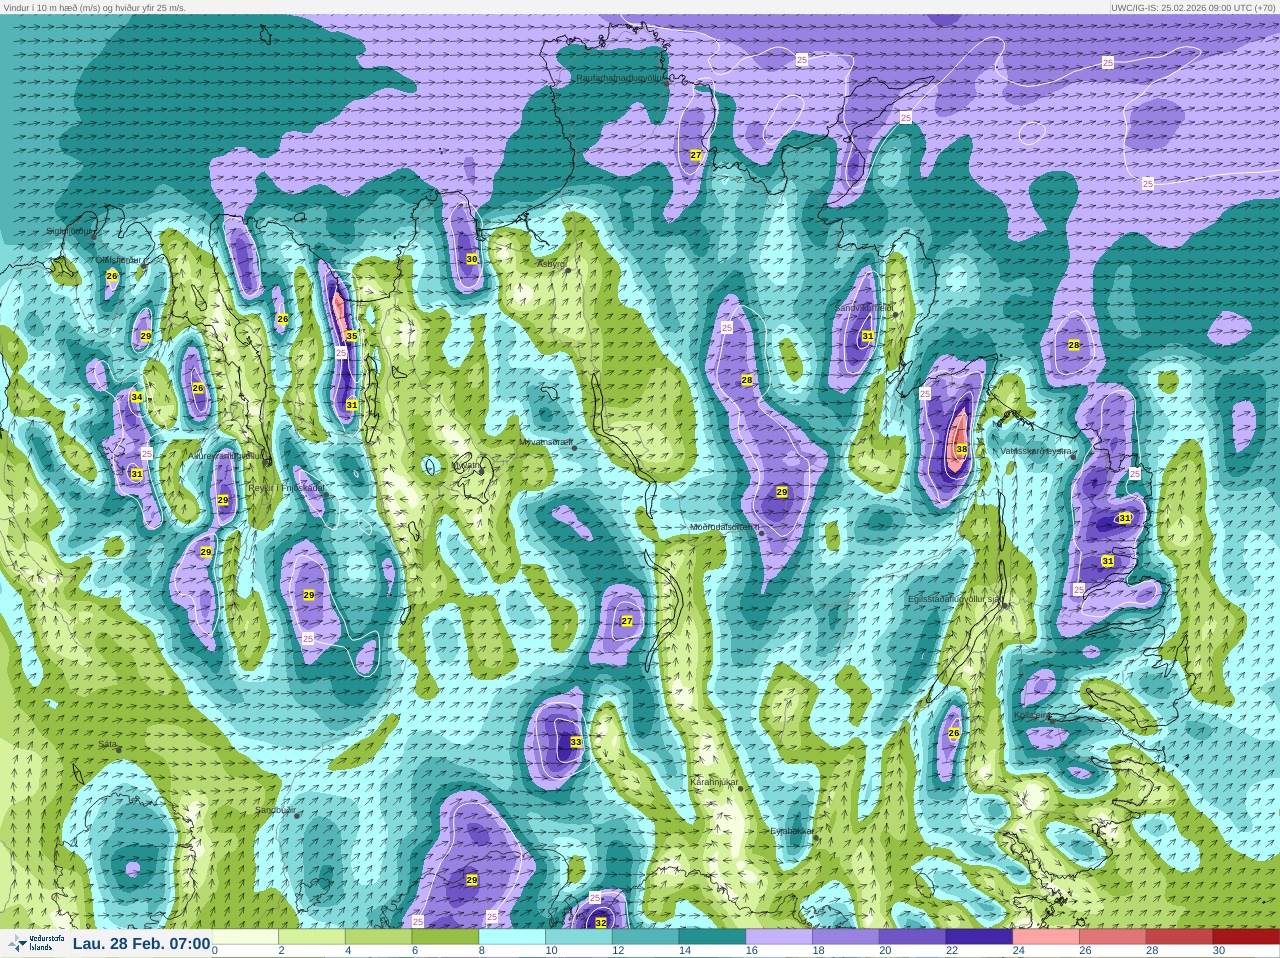The image size is (1280, 958).
Task: Select the Ásbyrgi station label
Action: 551,264
